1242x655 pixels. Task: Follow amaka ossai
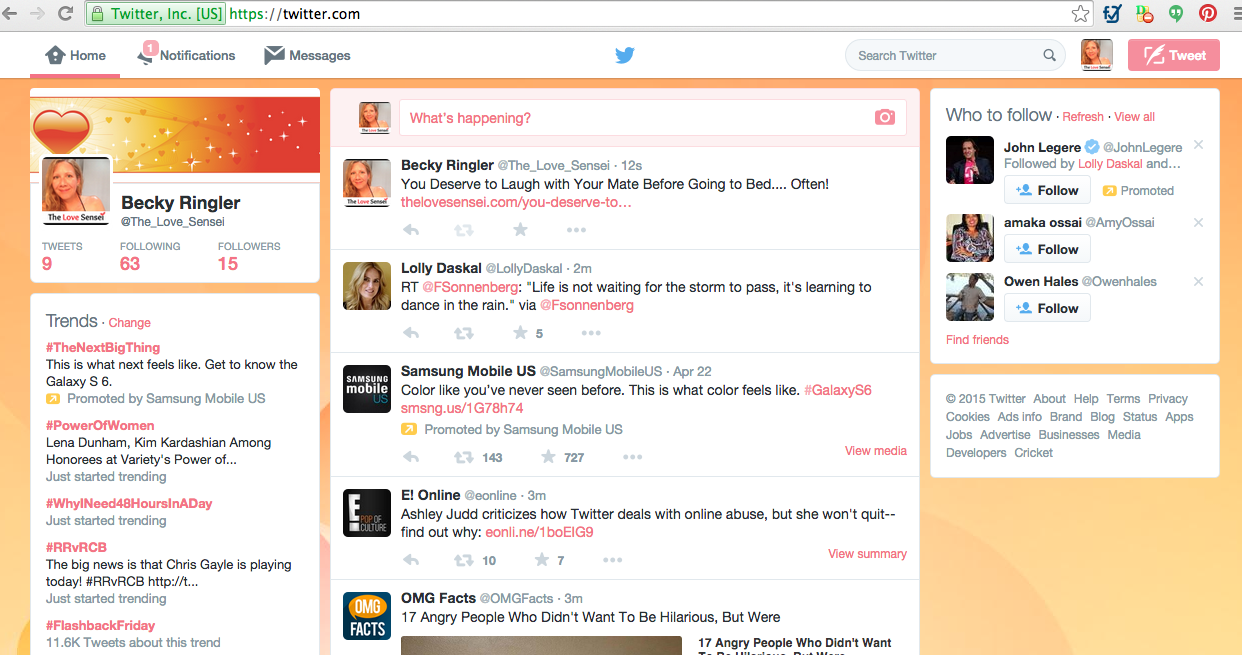tap(1047, 249)
